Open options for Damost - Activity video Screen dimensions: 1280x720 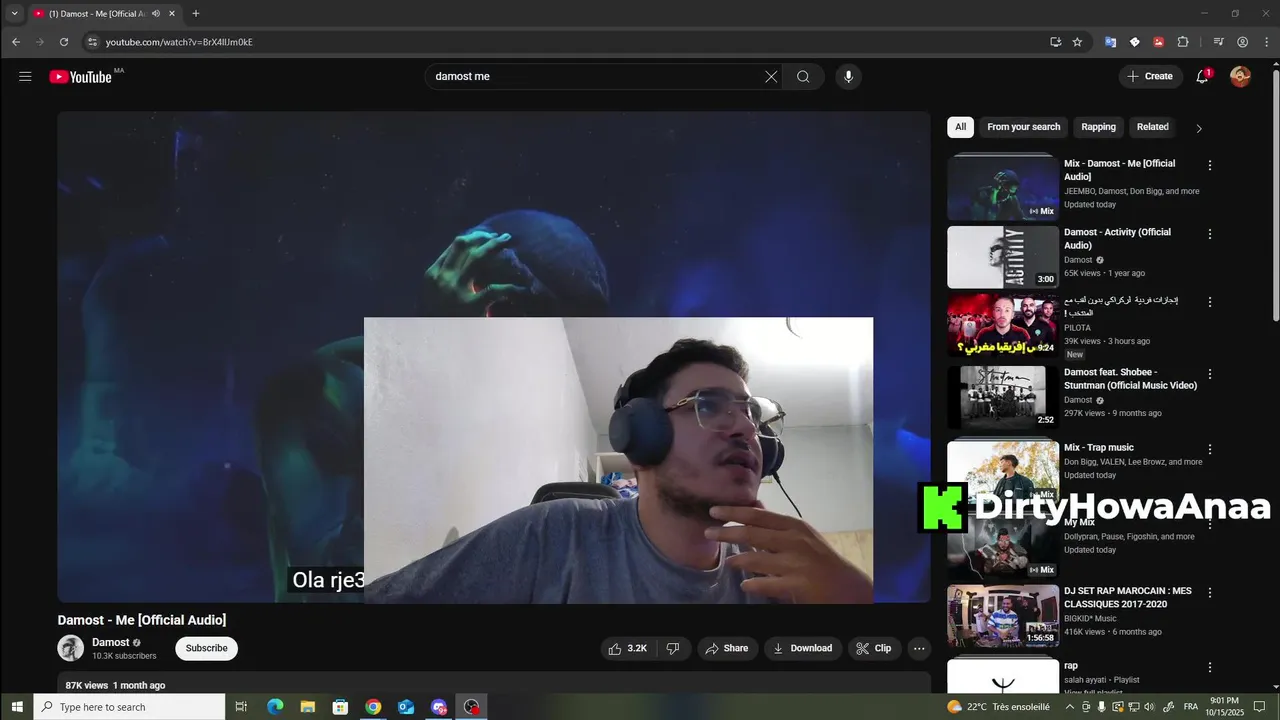point(1209,234)
